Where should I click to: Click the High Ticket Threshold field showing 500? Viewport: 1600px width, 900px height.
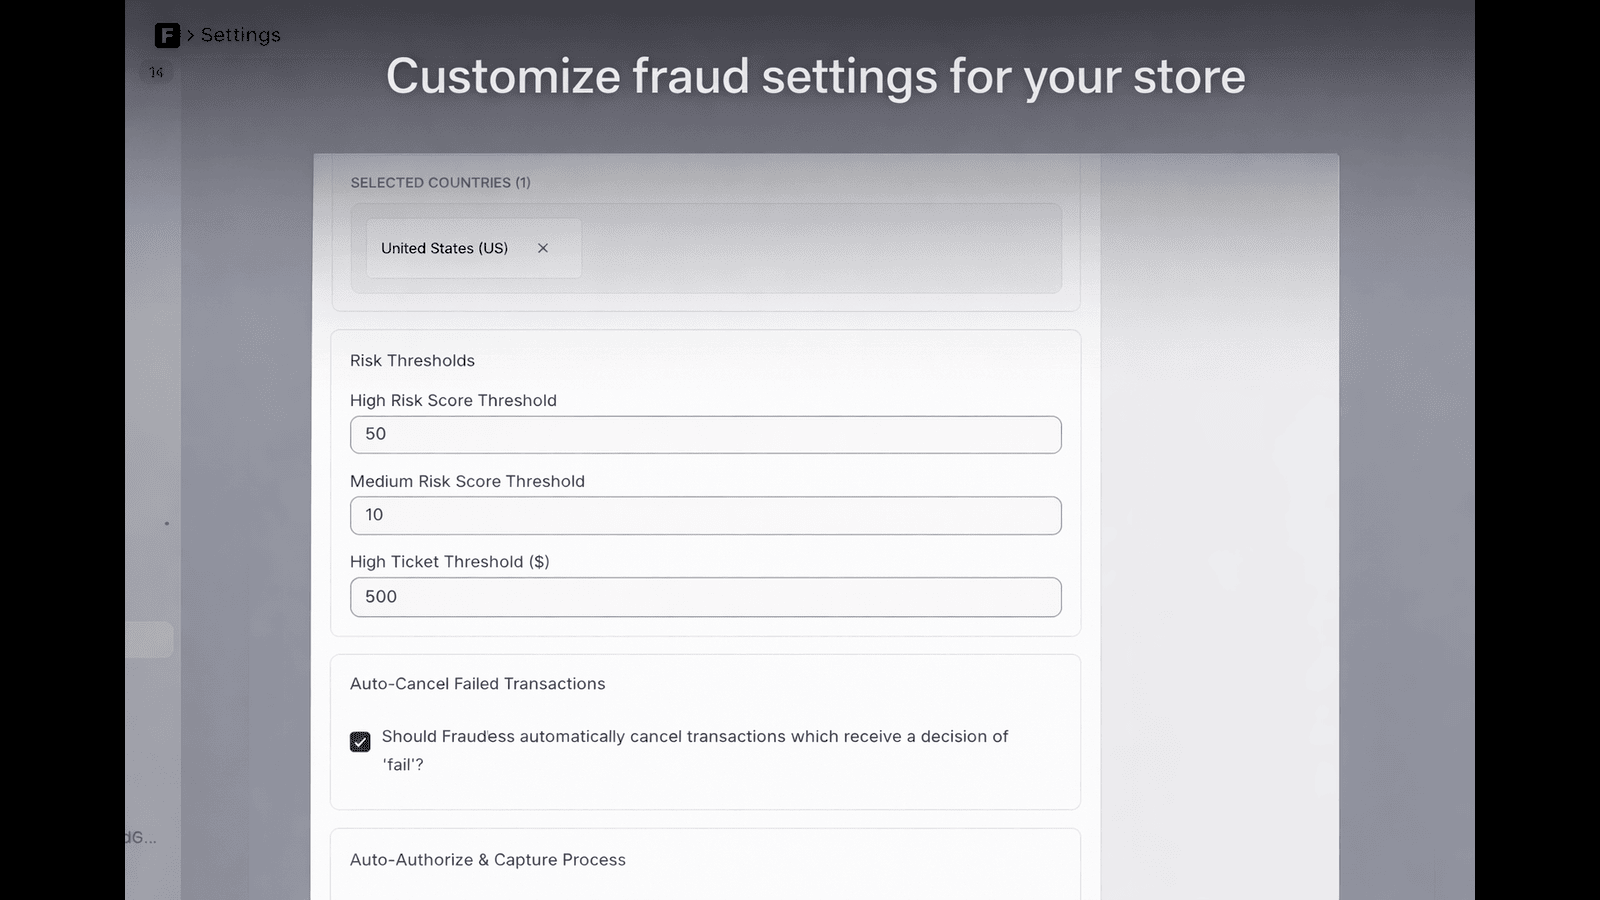tap(706, 597)
